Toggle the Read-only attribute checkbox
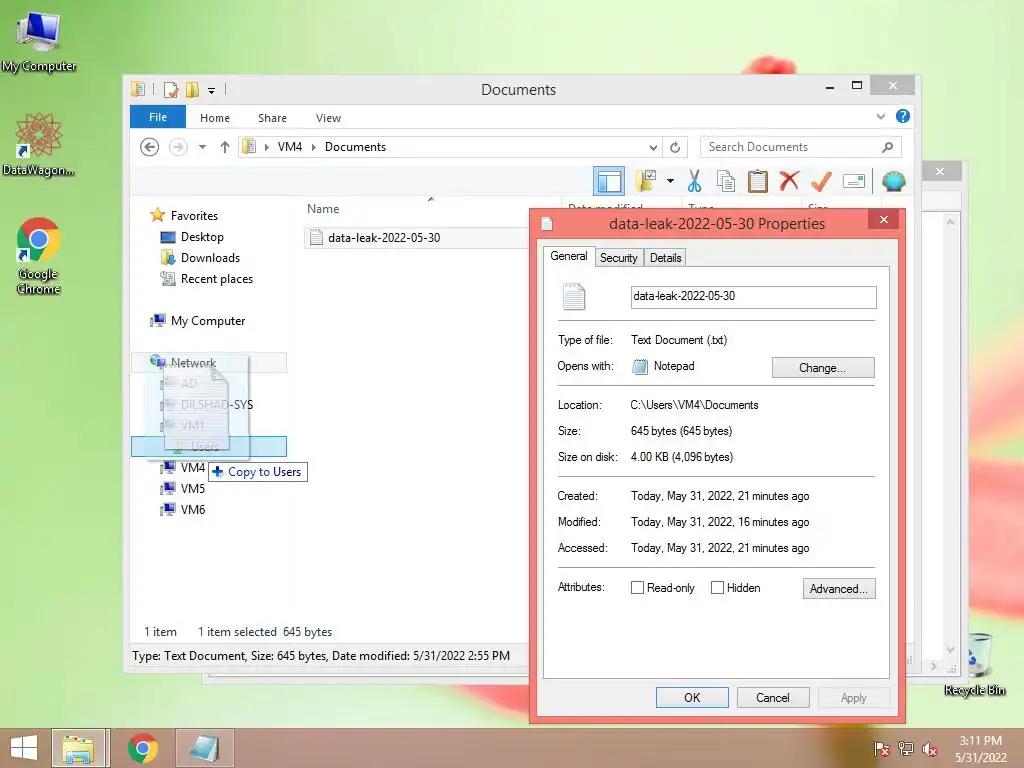Image resolution: width=1024 pixels, height=768 pixels. [637, 588]
